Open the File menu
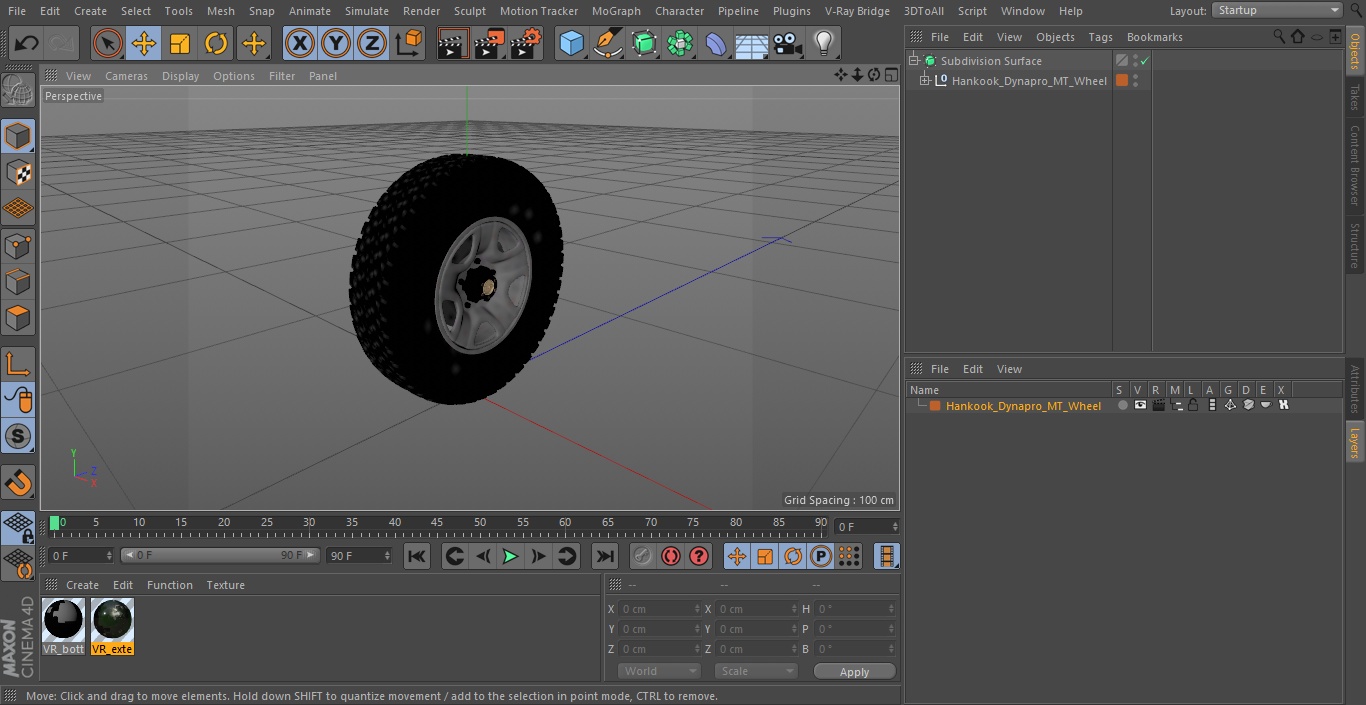 (x=17, y=11)
